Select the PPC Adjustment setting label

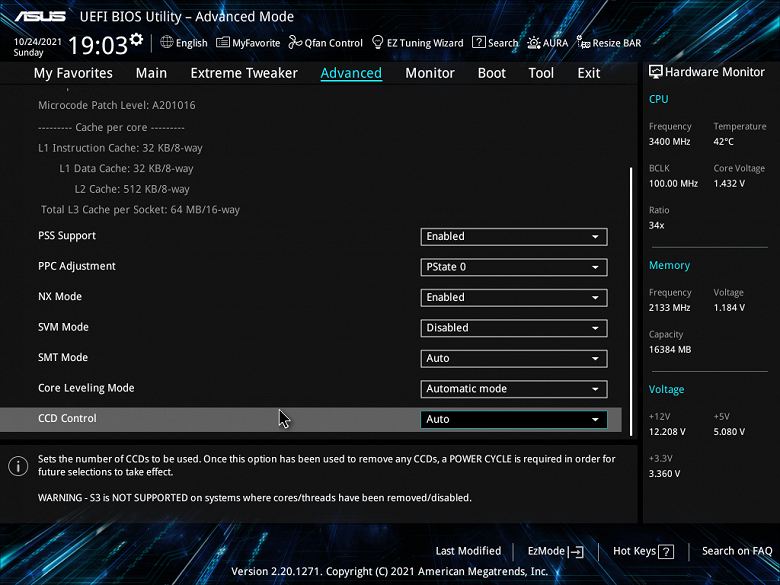tap(77, 266)
